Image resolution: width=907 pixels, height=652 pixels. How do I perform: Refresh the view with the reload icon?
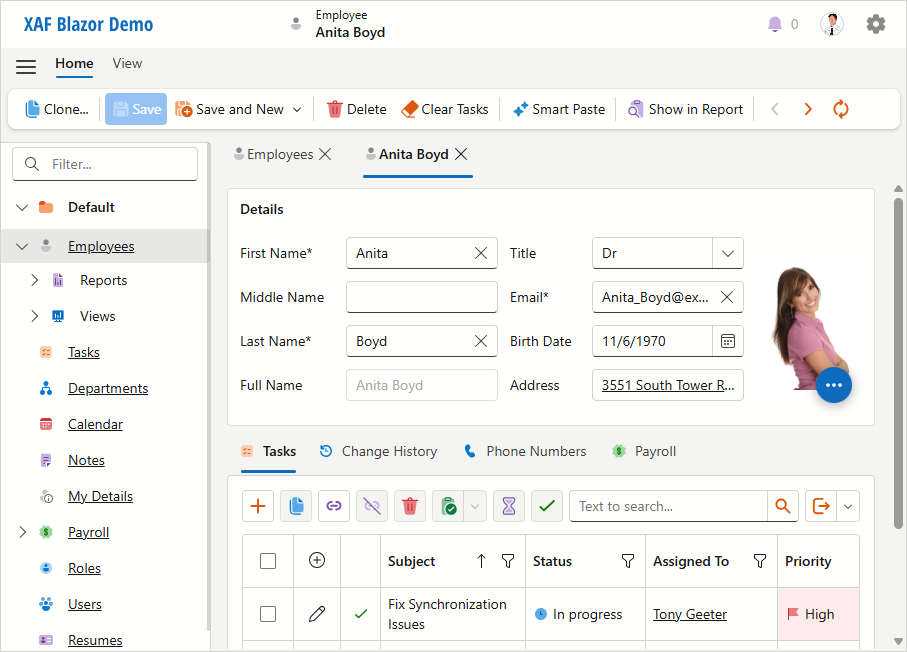[840, 109]
